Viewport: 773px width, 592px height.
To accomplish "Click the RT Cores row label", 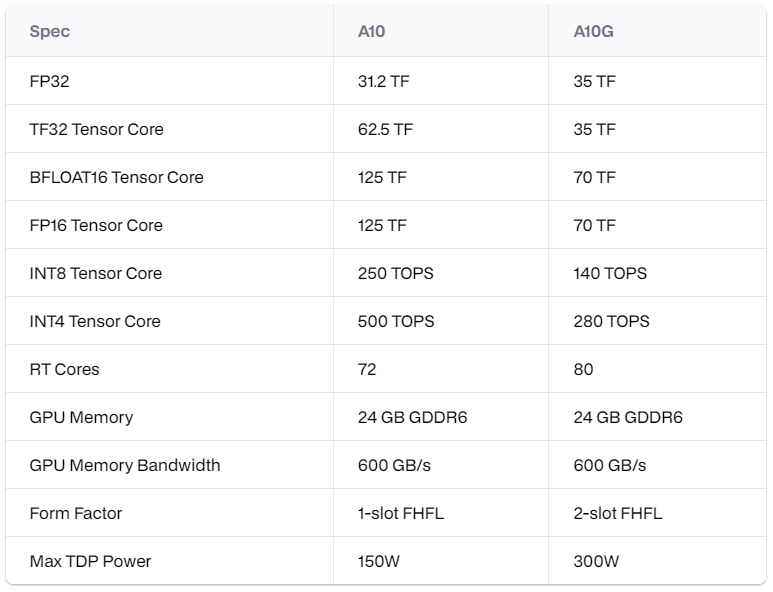I will [x=65, y=369].
